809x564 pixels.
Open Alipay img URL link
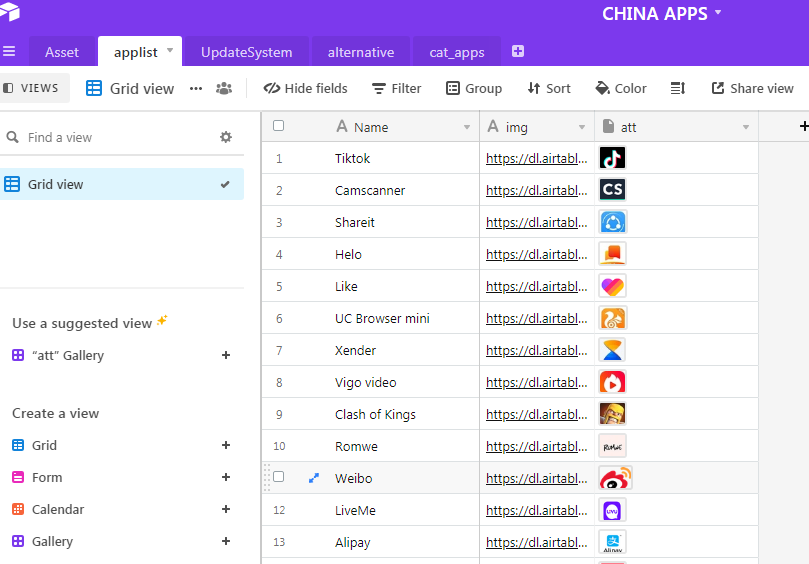pos(537,542)
